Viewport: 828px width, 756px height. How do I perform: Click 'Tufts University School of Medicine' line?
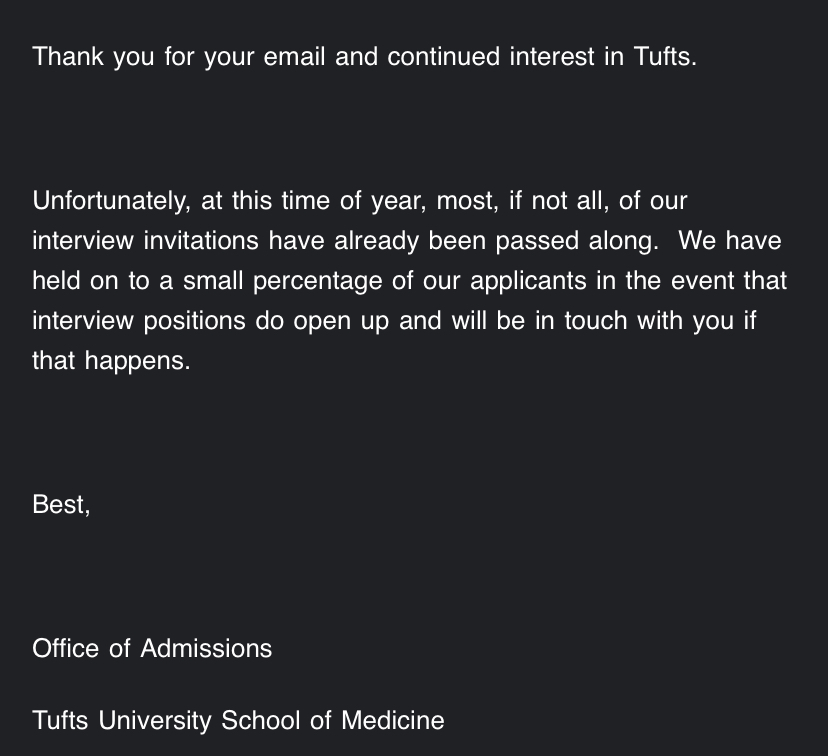(238, 720)
